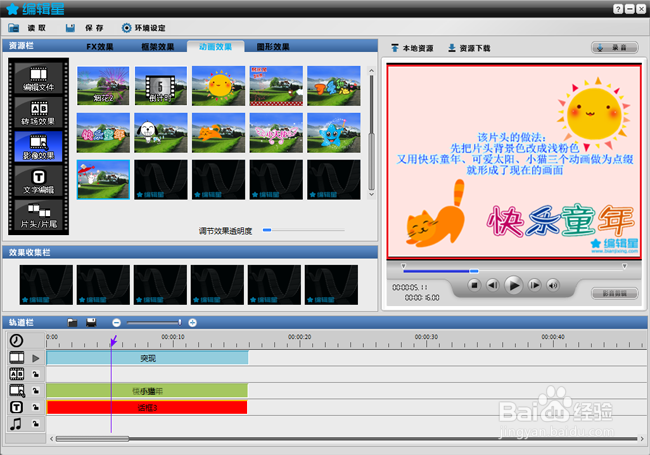Choose the blue star animation thumbnail
The image size is (650, 455).
[x=334, y=133]
